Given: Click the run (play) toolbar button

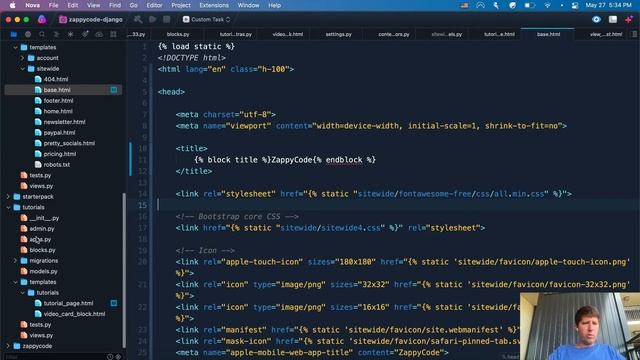Looking at the screenshot, I should click(x=153, y=19).
